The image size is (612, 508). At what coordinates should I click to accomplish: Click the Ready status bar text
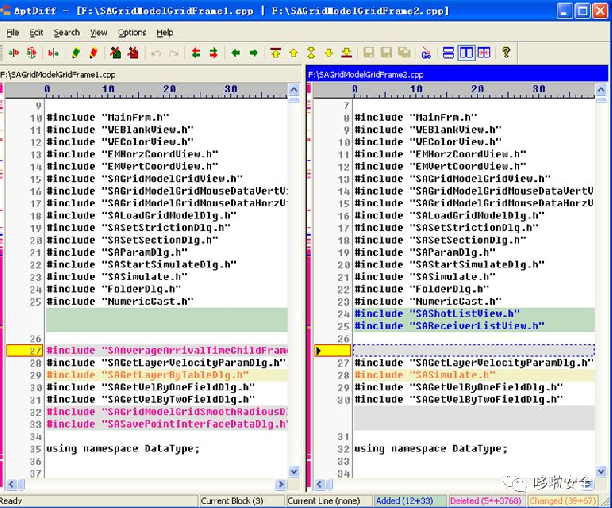point(11,501)
